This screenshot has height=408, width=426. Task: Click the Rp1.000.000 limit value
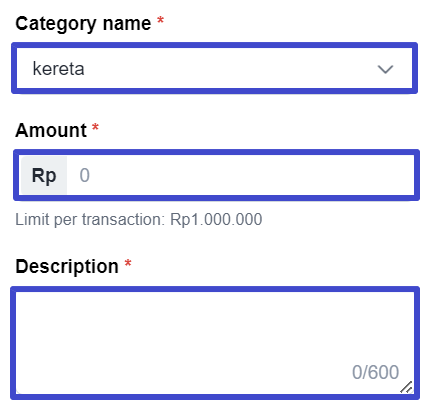coord(216,220)
